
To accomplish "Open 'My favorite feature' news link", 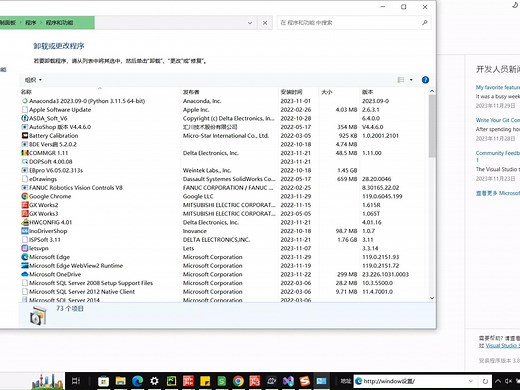I will [x=498, y=87].
